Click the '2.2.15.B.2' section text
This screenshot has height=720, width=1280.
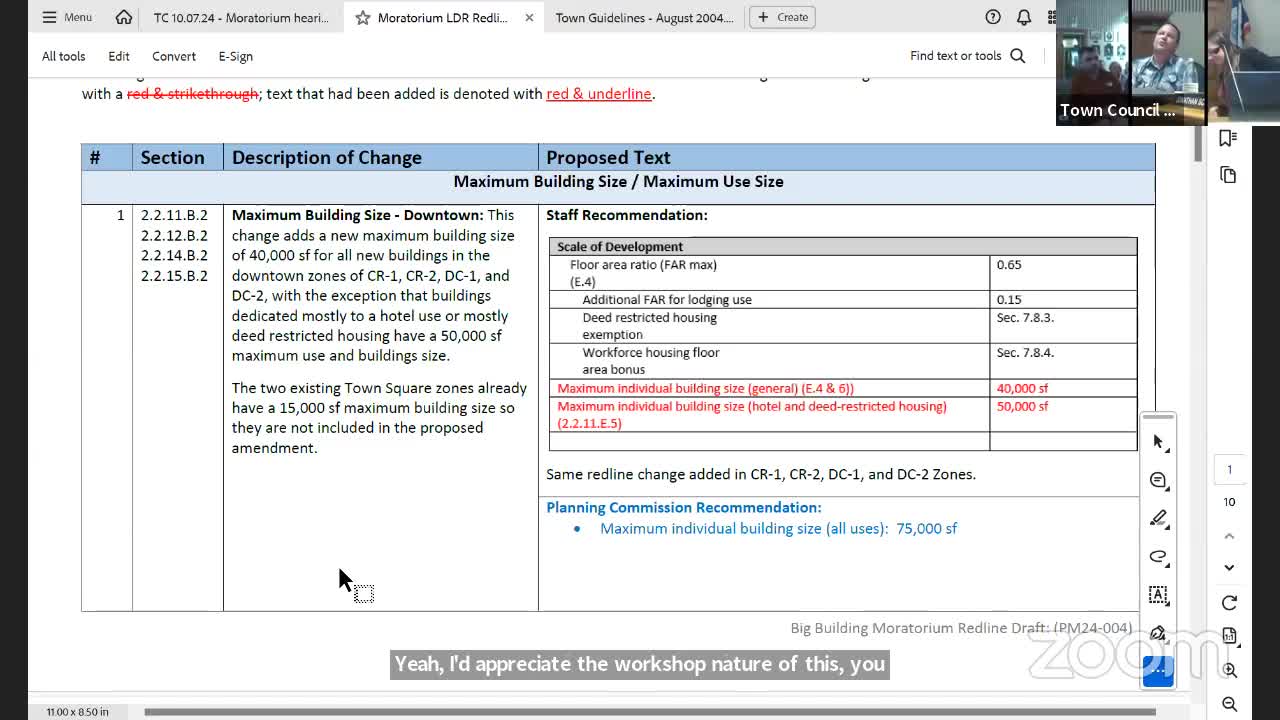coord(174,275)
